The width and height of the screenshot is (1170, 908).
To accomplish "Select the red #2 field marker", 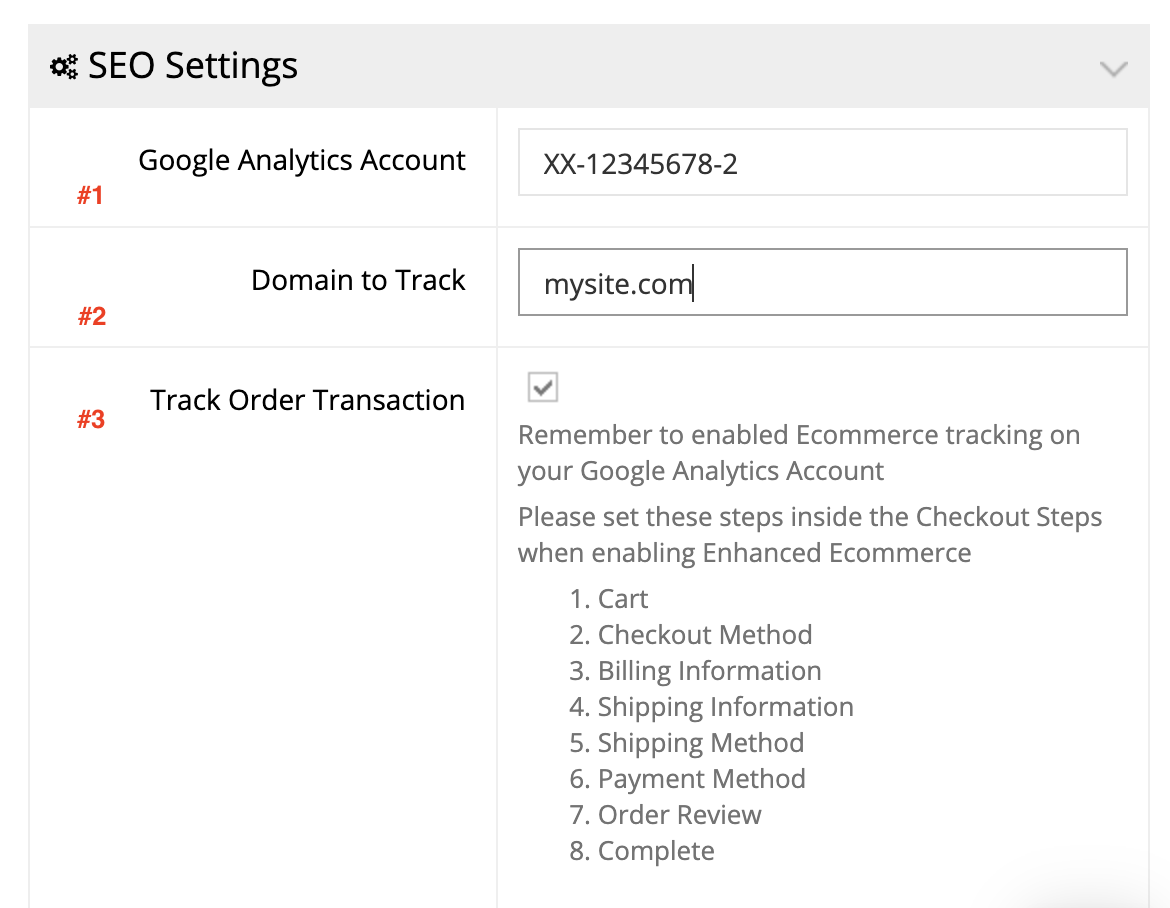I will click(x=91, y=316).
